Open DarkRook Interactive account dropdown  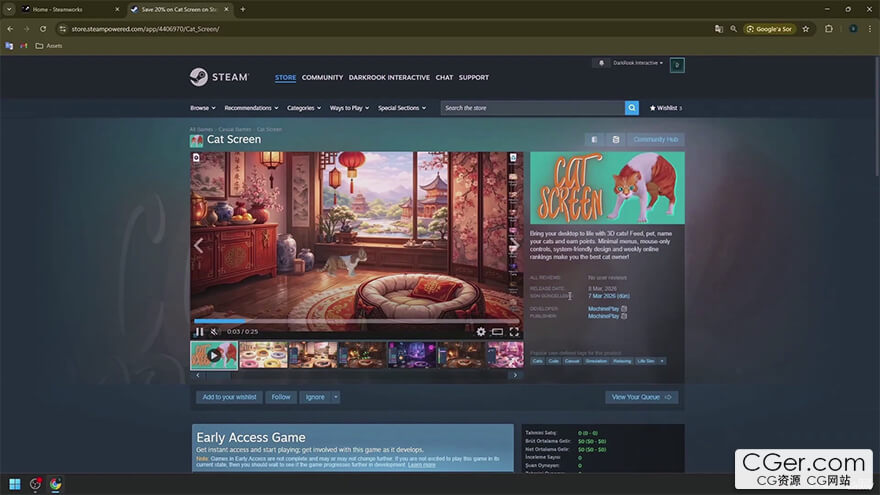pyautogui.click(x=638, y=63)
